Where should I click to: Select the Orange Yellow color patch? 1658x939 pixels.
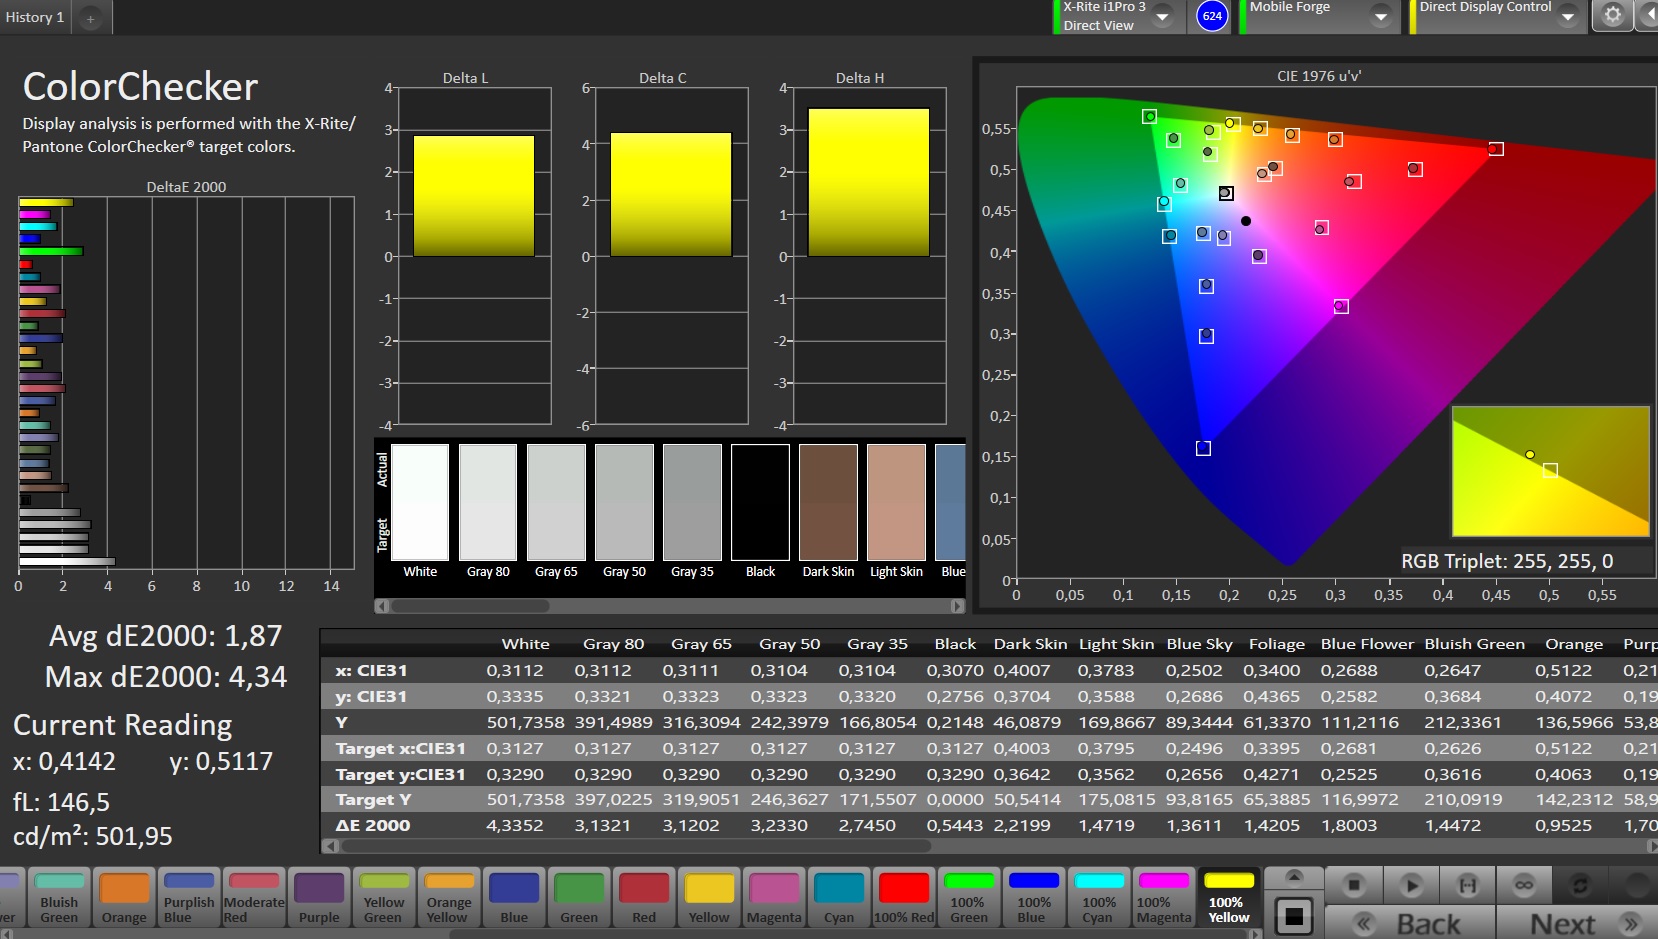click(449, 897)
